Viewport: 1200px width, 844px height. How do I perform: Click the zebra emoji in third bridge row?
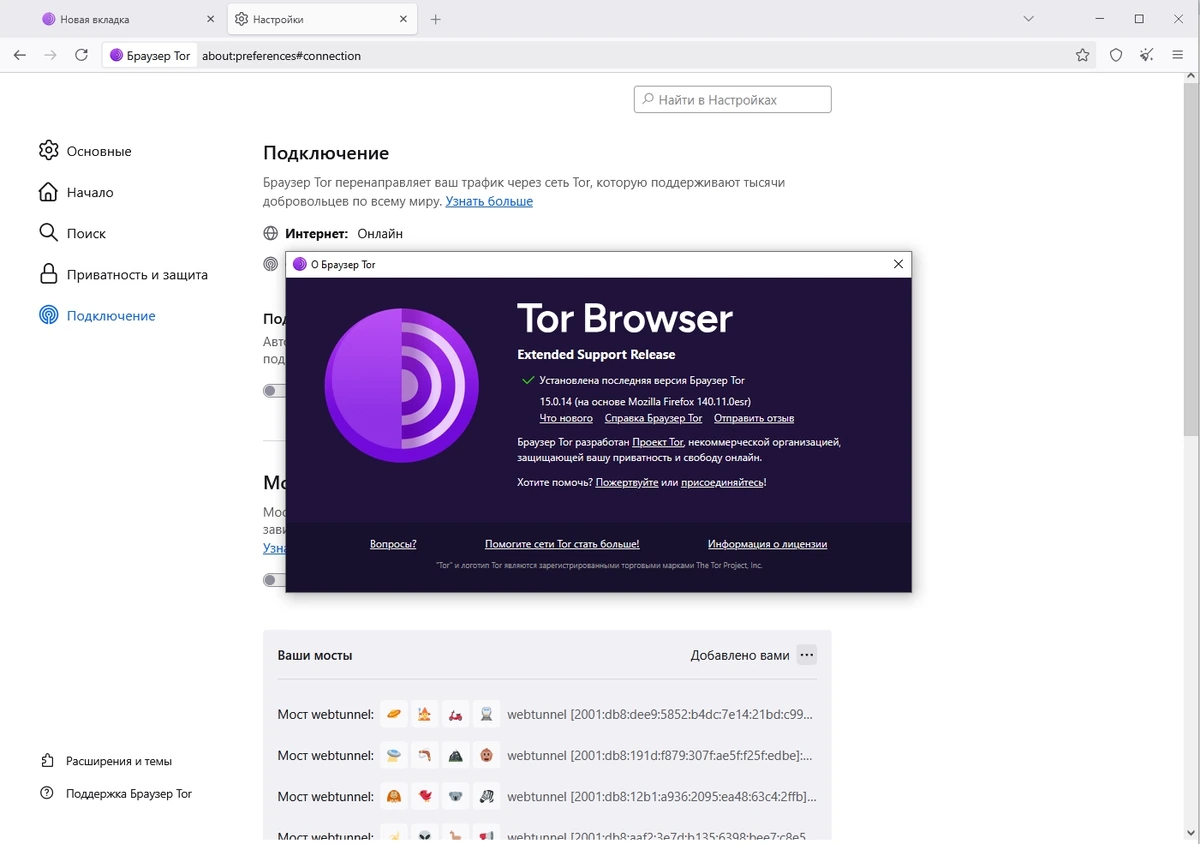(486, 796)
